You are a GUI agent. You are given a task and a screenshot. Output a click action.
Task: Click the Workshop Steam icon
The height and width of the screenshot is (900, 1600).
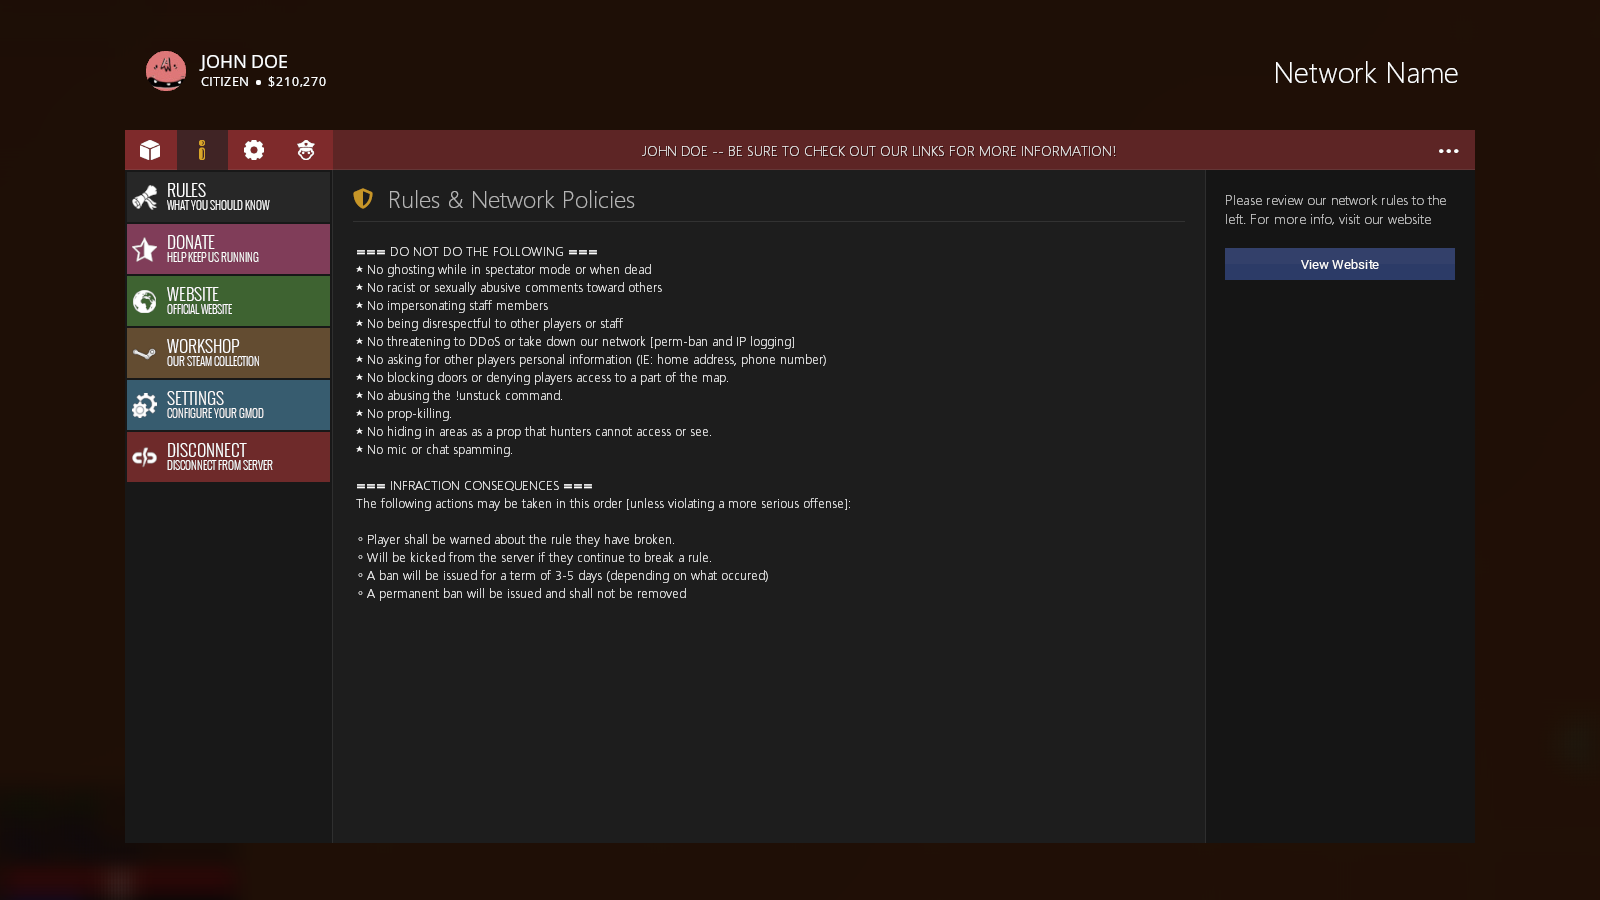click(x=145, y=353)
